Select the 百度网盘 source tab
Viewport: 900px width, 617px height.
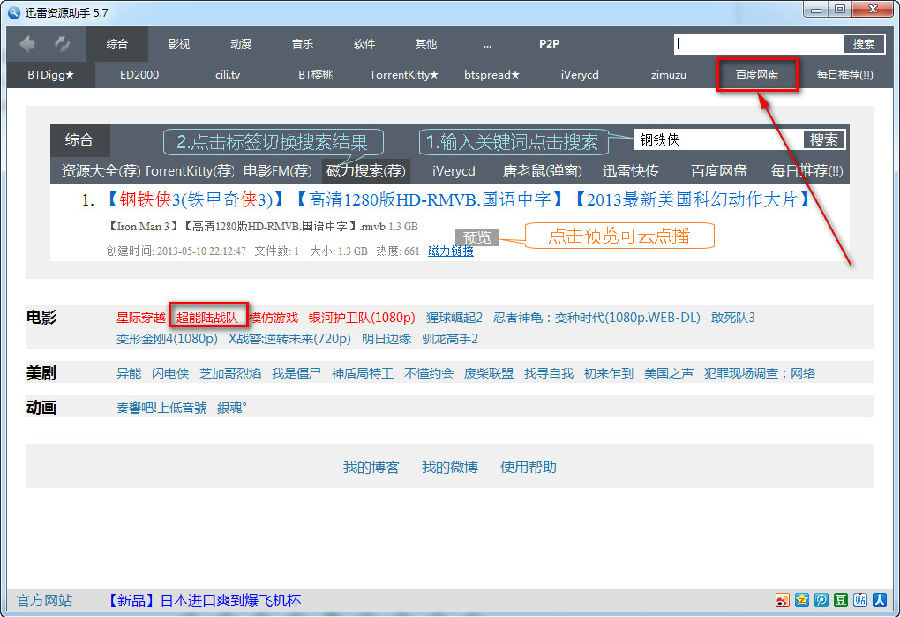point(757,75)
